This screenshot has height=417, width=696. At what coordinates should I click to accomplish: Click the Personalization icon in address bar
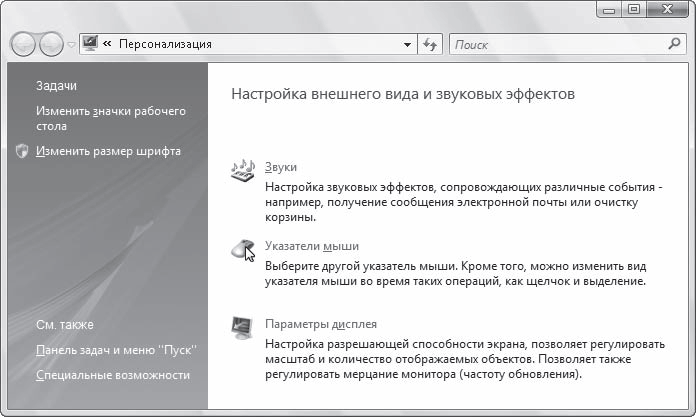91,44
